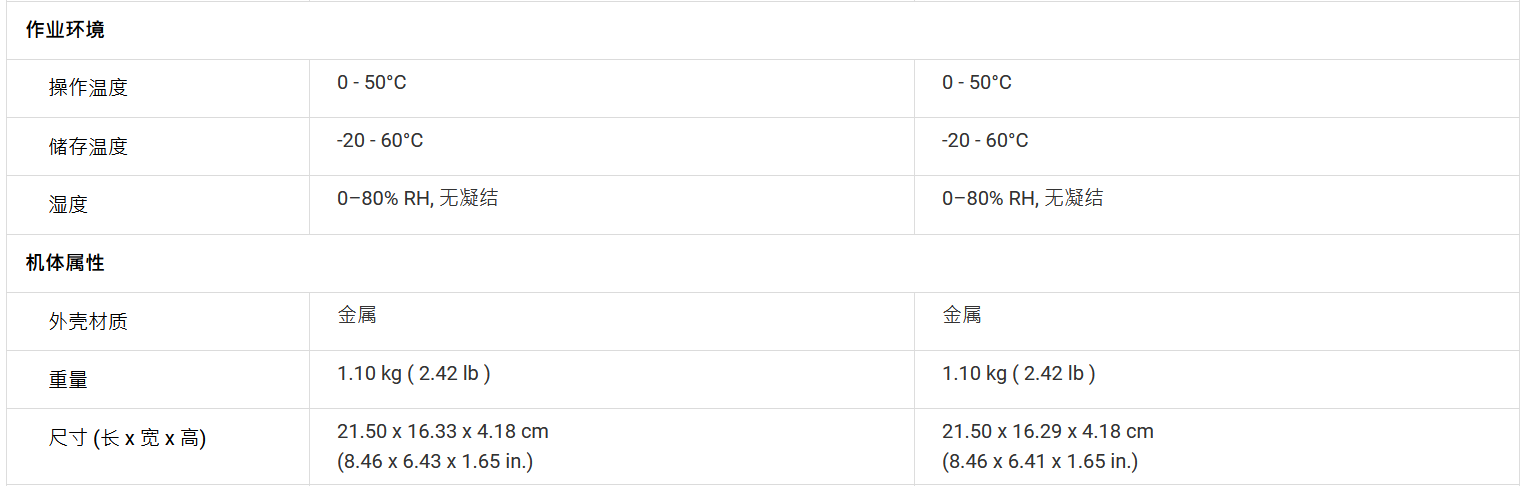Click the 重量 row label
1522x486 pixels.
[68, 380]
